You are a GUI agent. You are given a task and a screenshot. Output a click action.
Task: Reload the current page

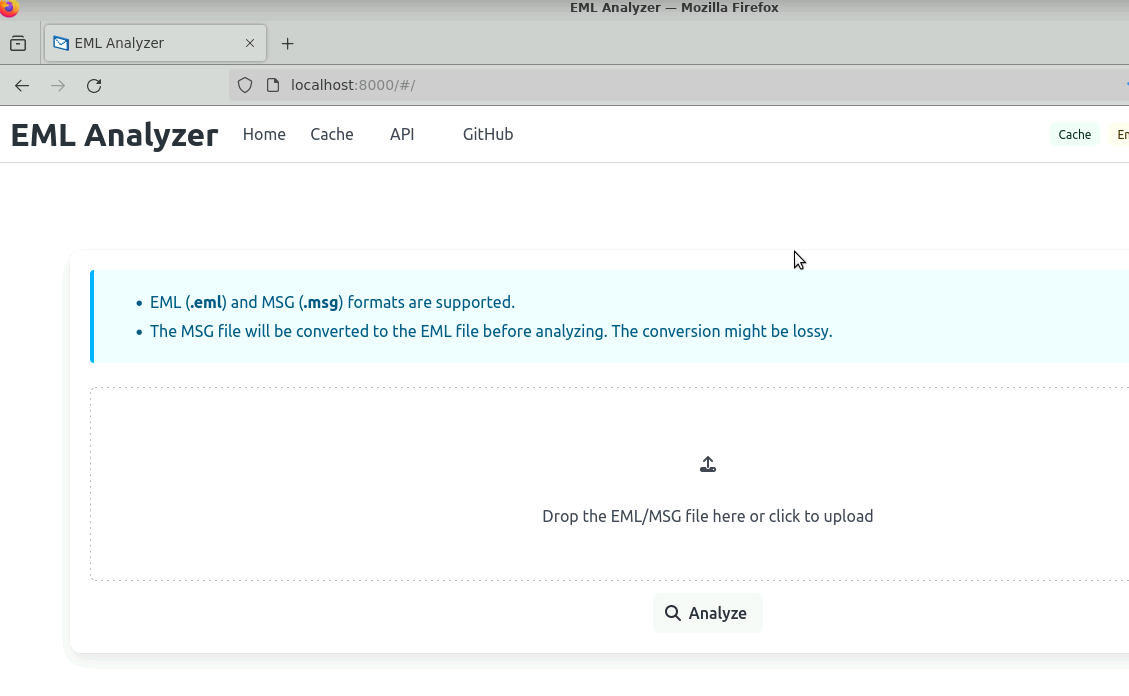coord(94,86)
